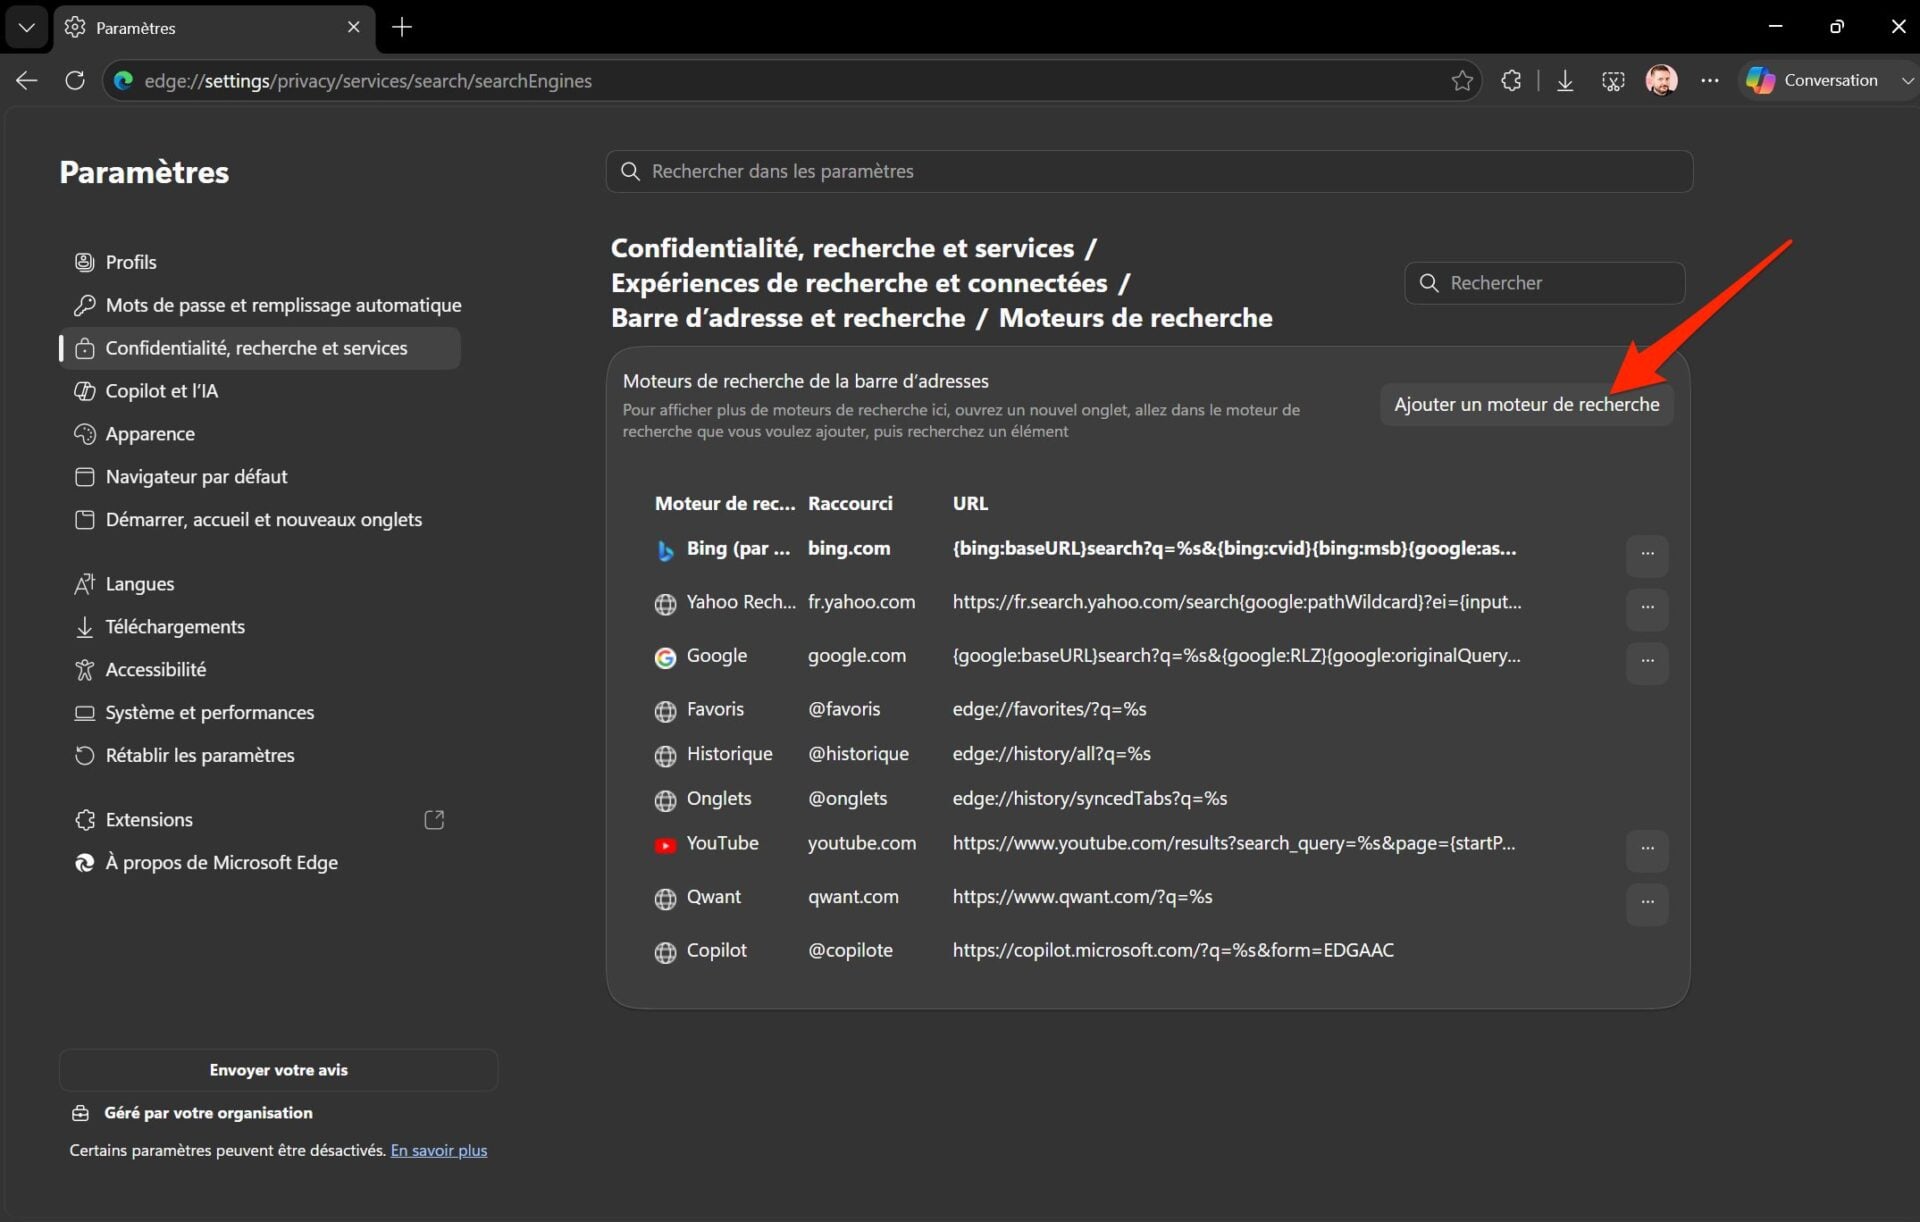This screenshot has height=1222, width=1920.
Task: Open Extensions sidebar entry
Action: pyautogui.click(x=260, y=820)
